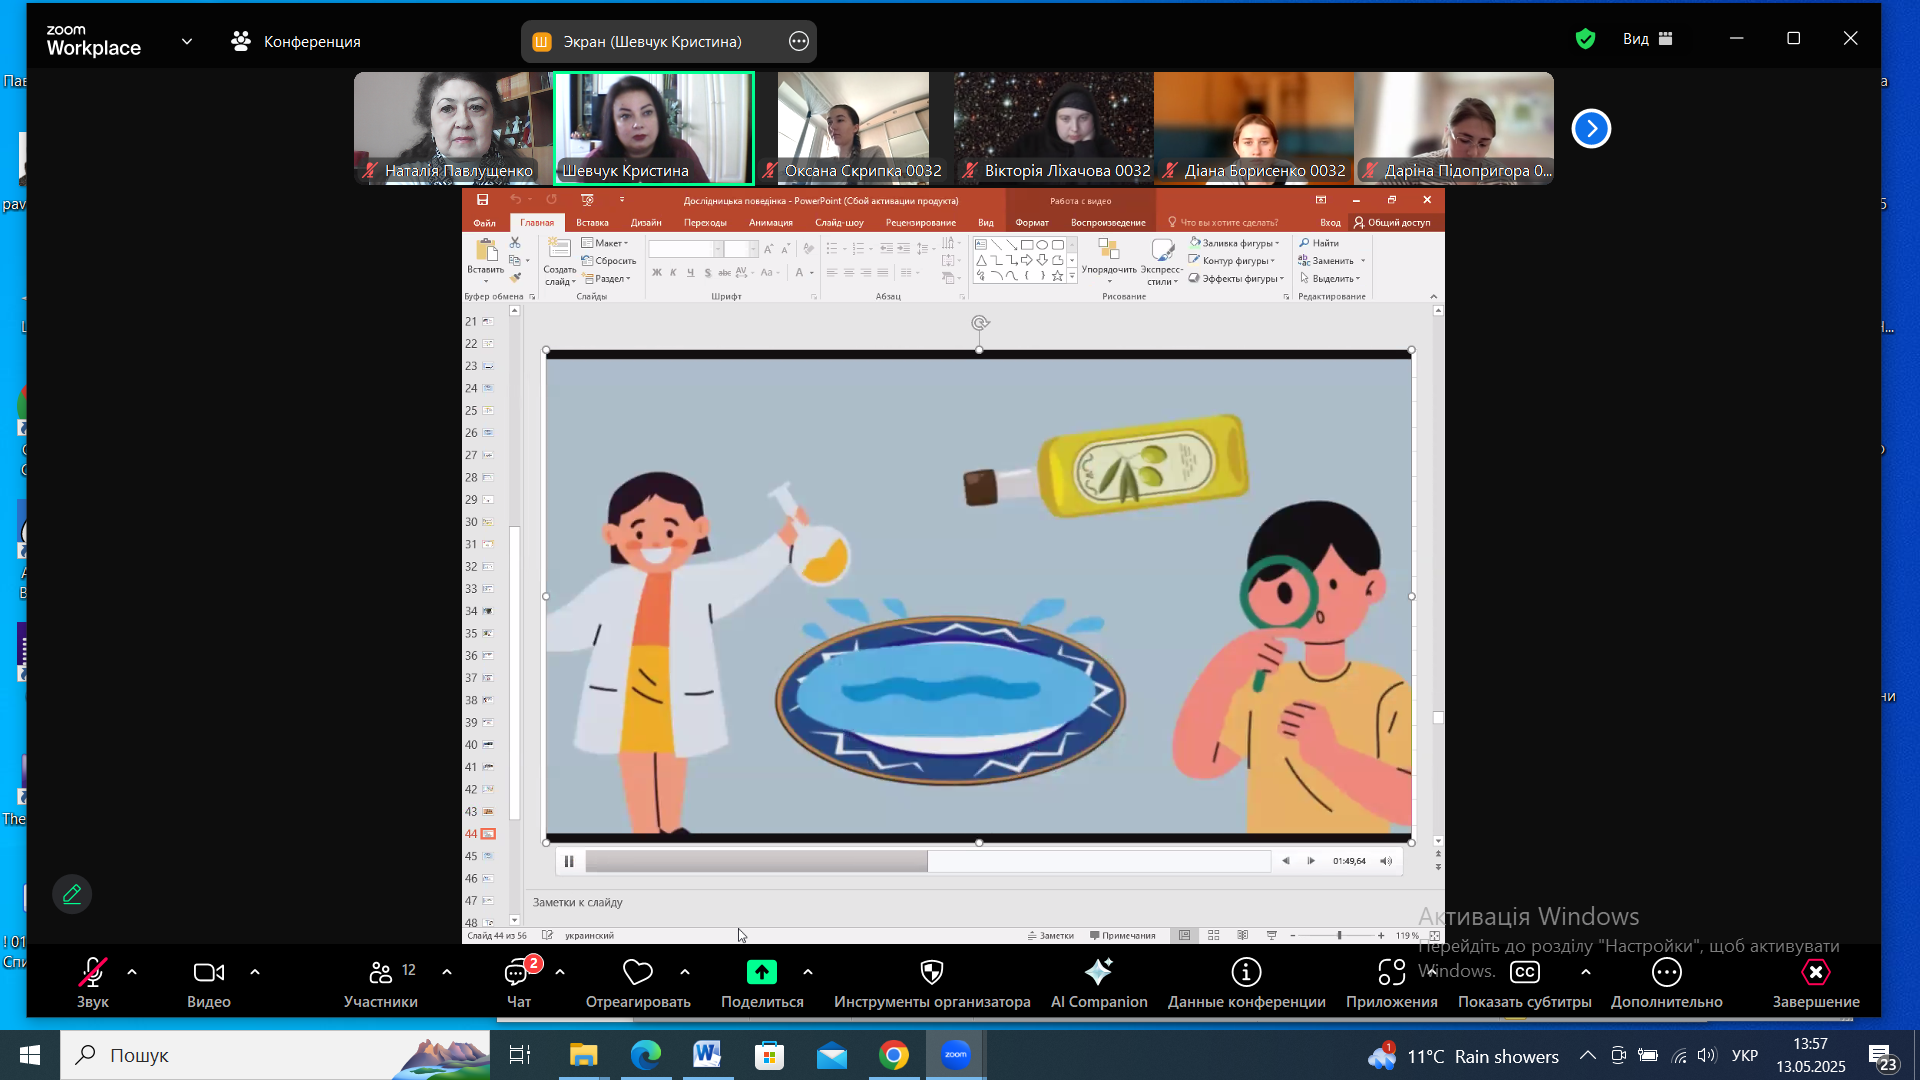Click Примечания comments button in status bar

(1122, 936)
